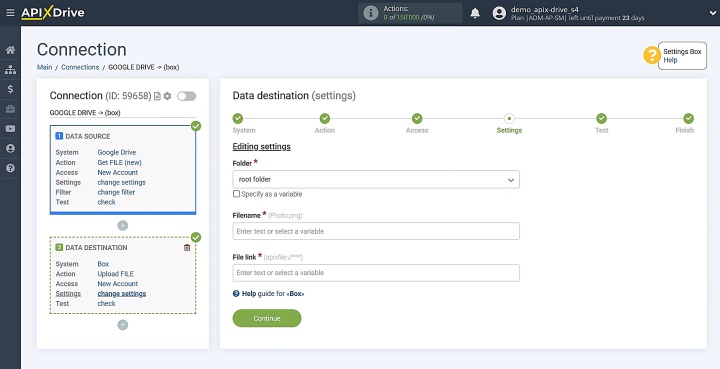Open Google Drive system link
This screenshot has width=720, height=369.
click(117, 152)
